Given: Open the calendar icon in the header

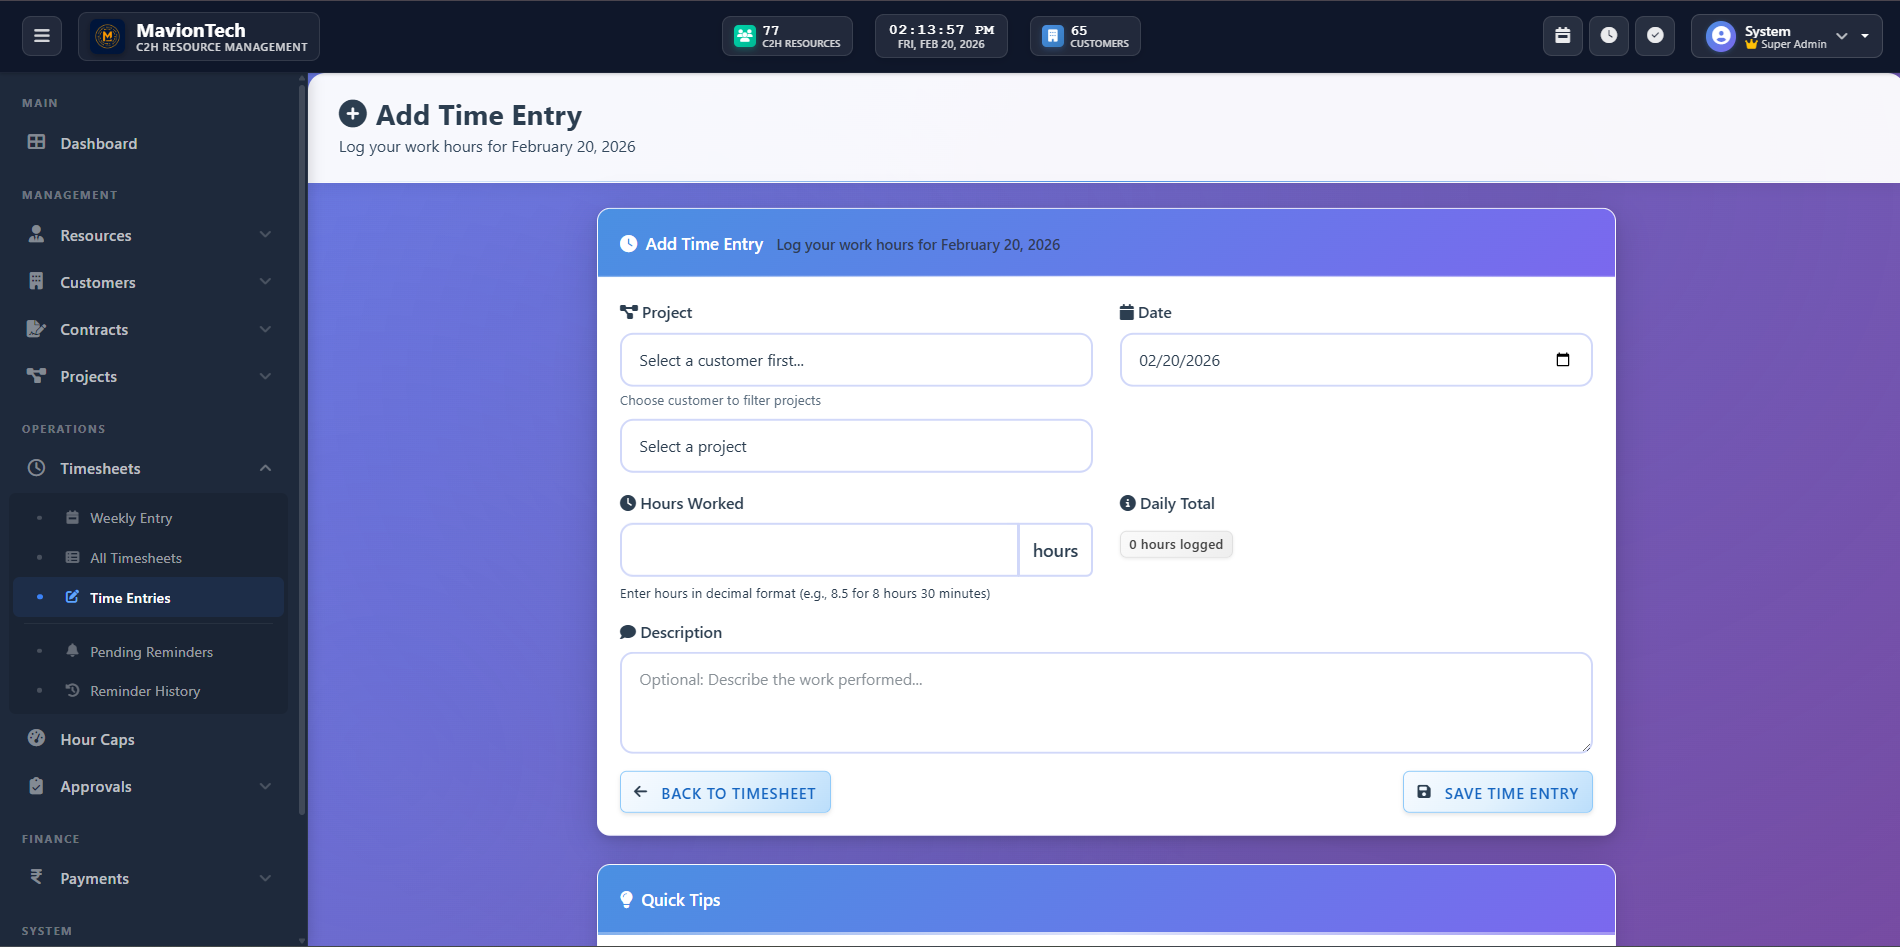Looking at the screenshot, I should pos(1562,36).
